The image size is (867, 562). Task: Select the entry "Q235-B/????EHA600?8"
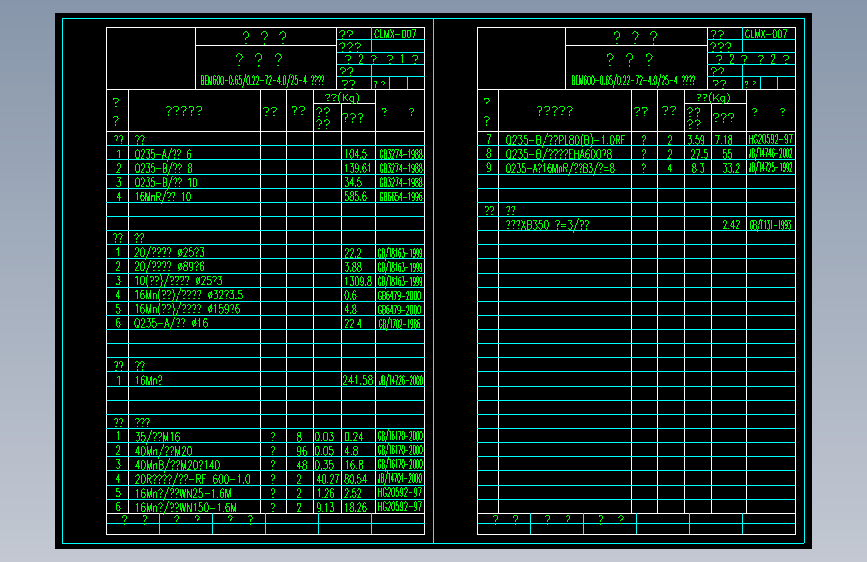pos(559,154)
